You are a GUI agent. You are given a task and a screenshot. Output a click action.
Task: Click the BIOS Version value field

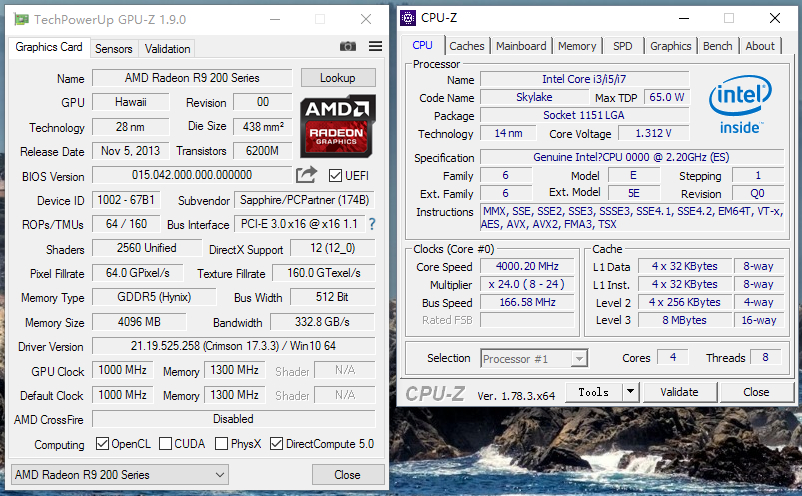[x=192, y=175]
